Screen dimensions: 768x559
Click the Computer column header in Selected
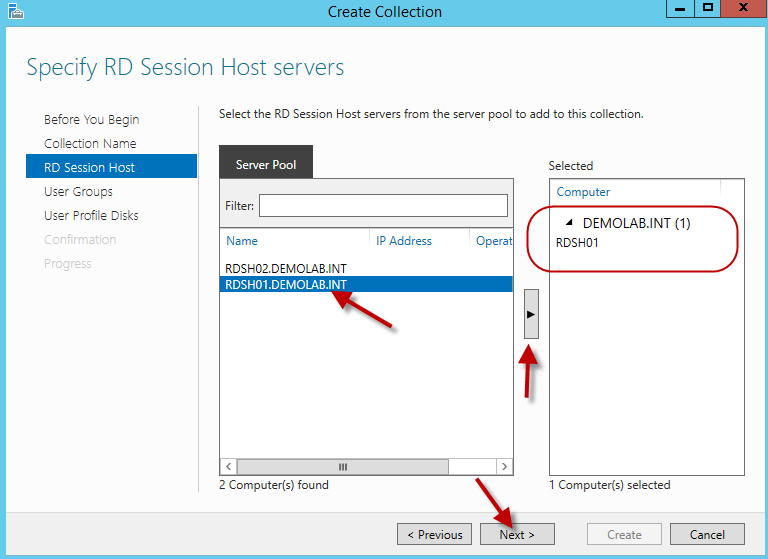[583, 192]
